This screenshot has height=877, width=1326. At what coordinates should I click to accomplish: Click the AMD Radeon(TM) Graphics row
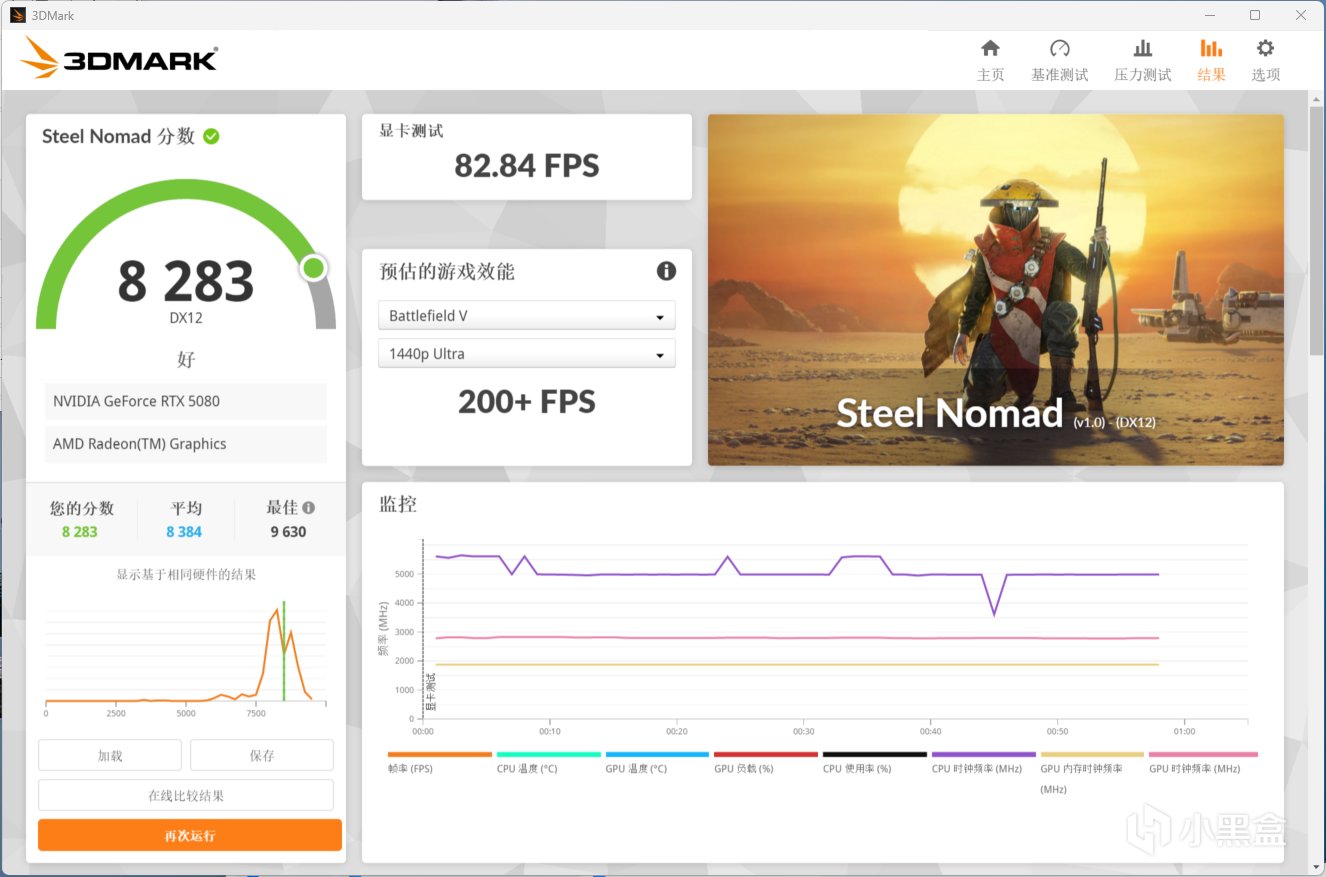186,444
